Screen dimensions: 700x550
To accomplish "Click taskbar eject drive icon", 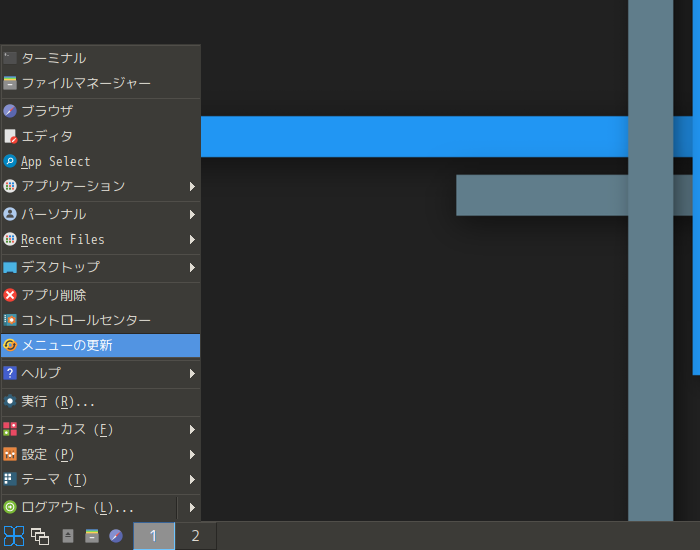I will 68,536.
